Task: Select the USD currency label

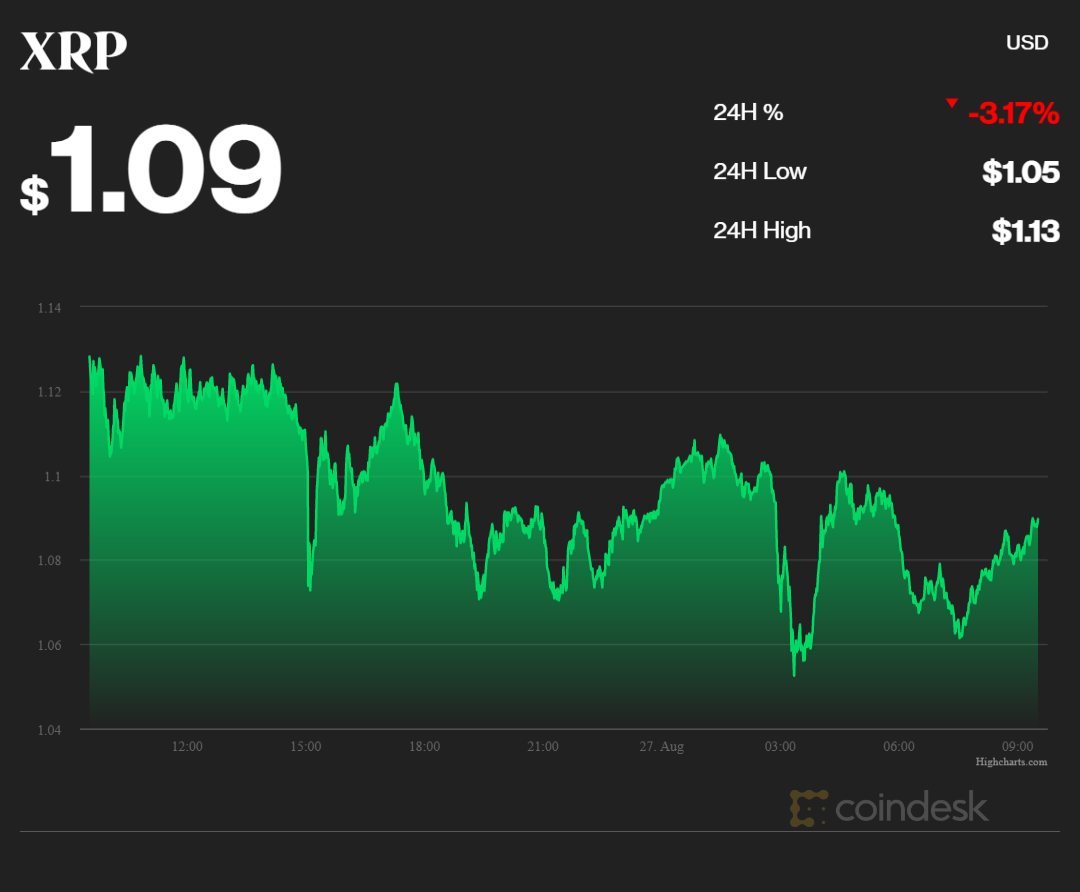Action: click(1027, 43)
